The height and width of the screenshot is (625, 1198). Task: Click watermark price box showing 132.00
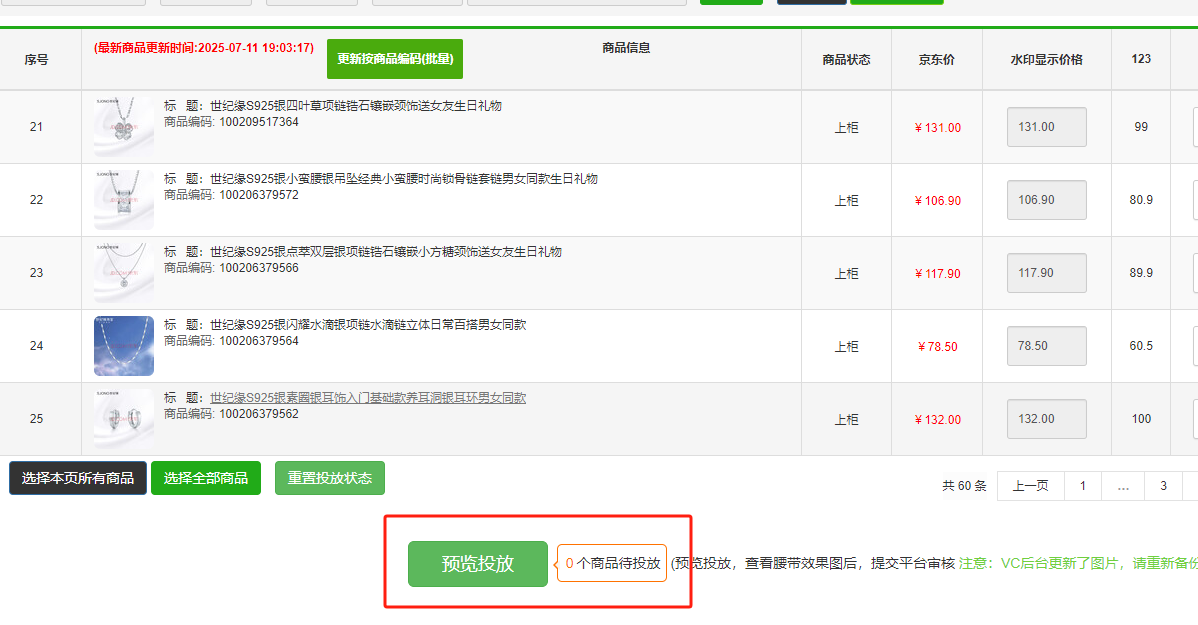pyautogui.click(x=1046, y=419)
